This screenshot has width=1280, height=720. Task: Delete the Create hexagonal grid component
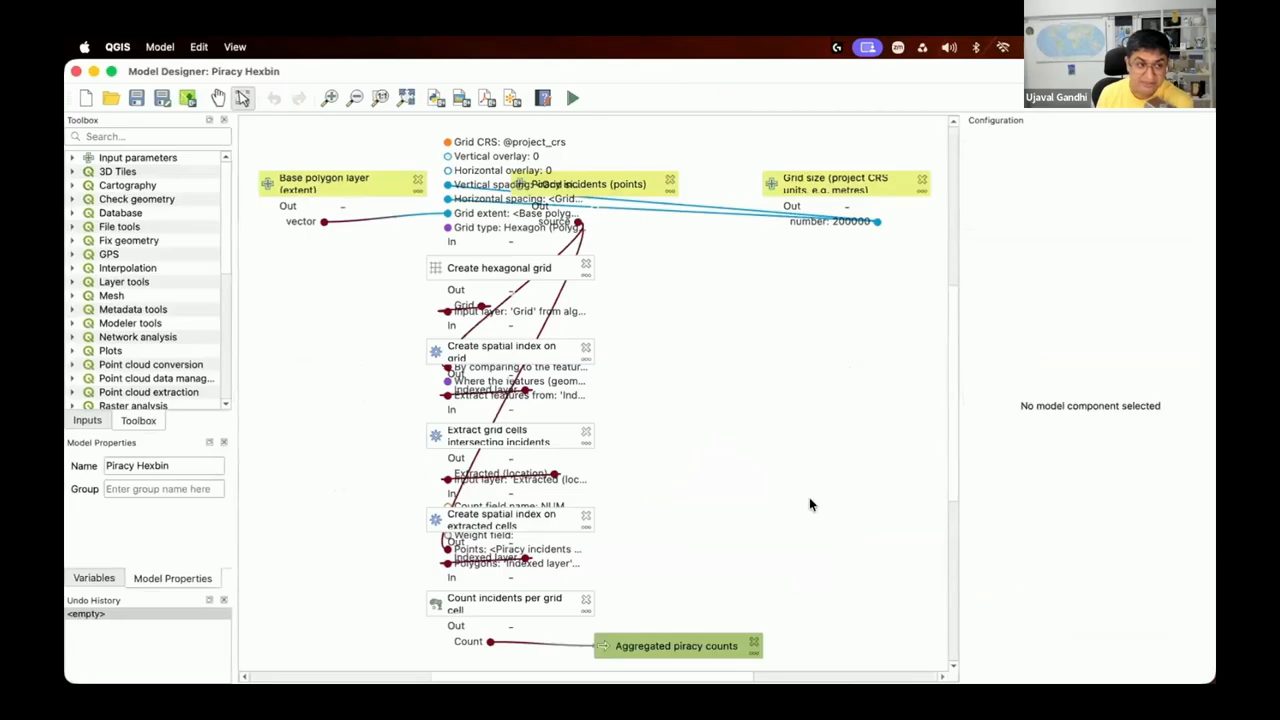point(586,264)
